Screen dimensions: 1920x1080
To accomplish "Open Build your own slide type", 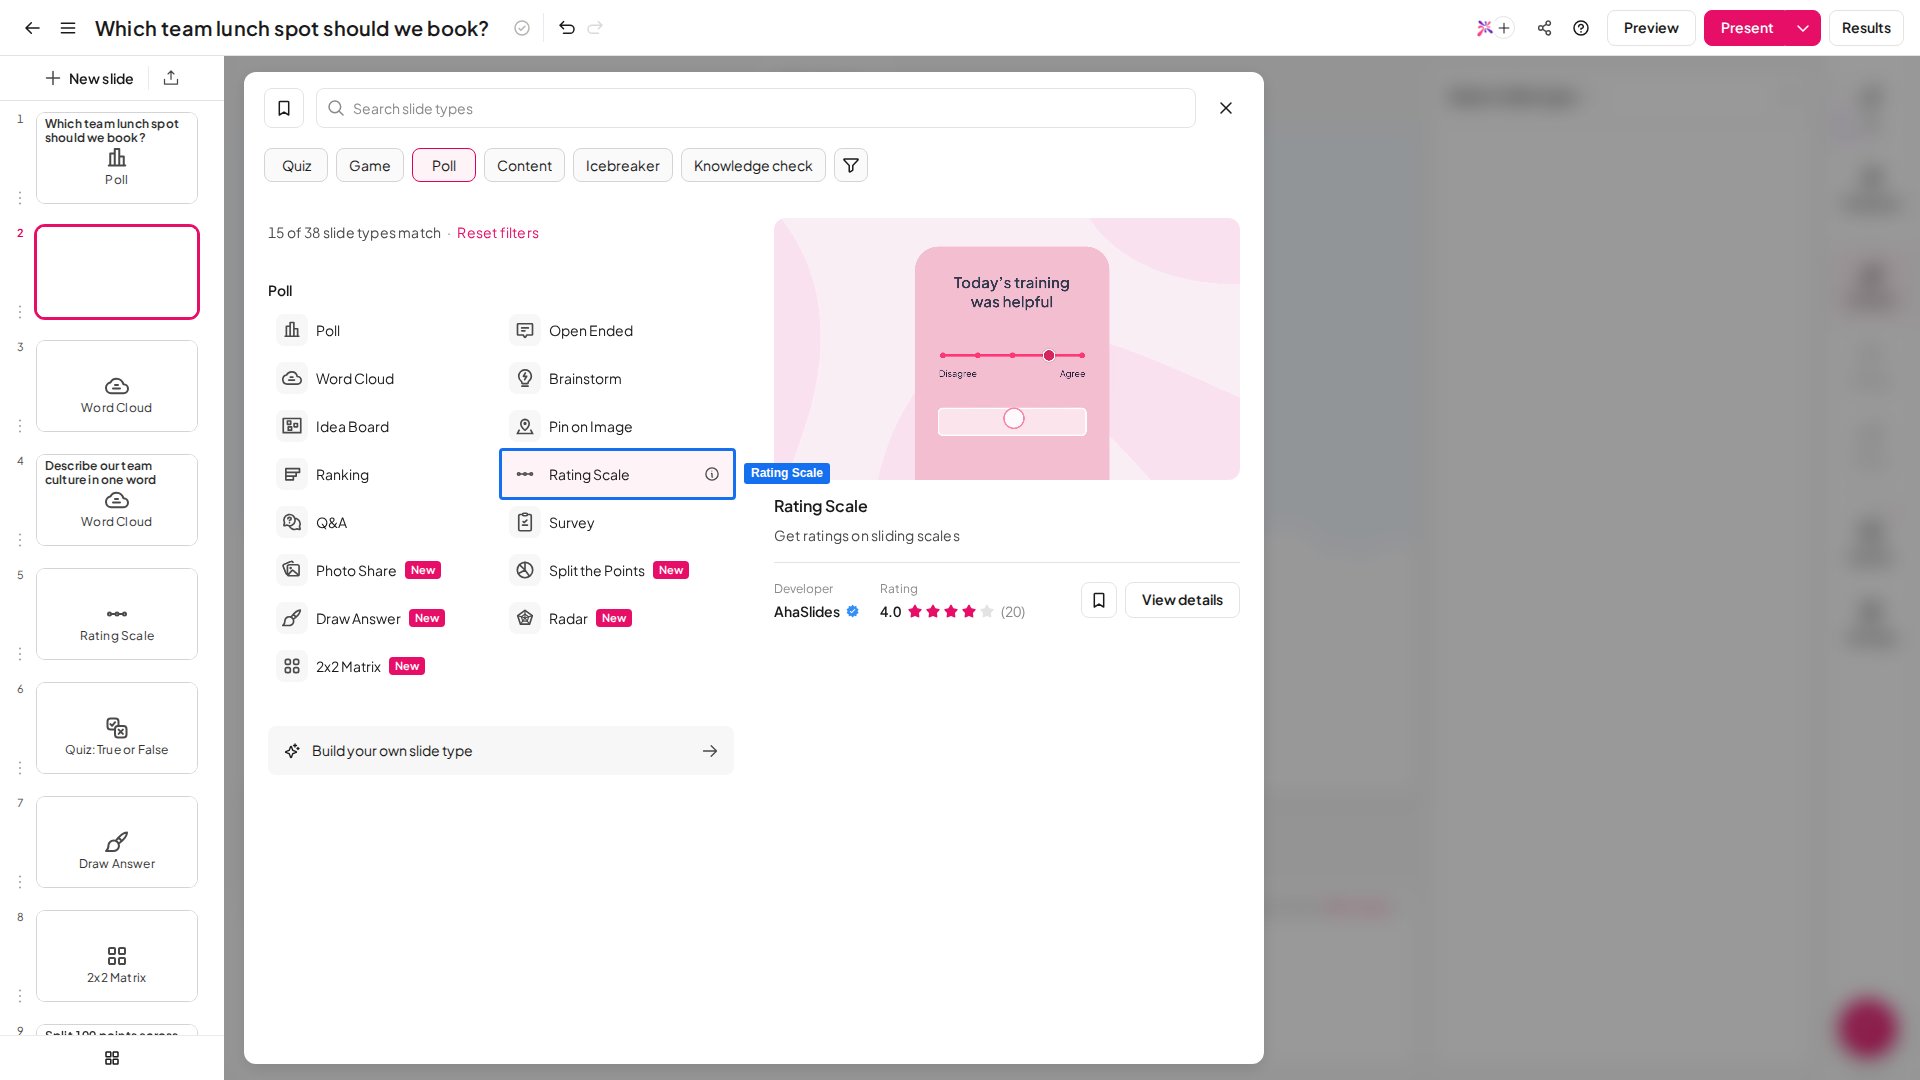I will pos(501,750).
